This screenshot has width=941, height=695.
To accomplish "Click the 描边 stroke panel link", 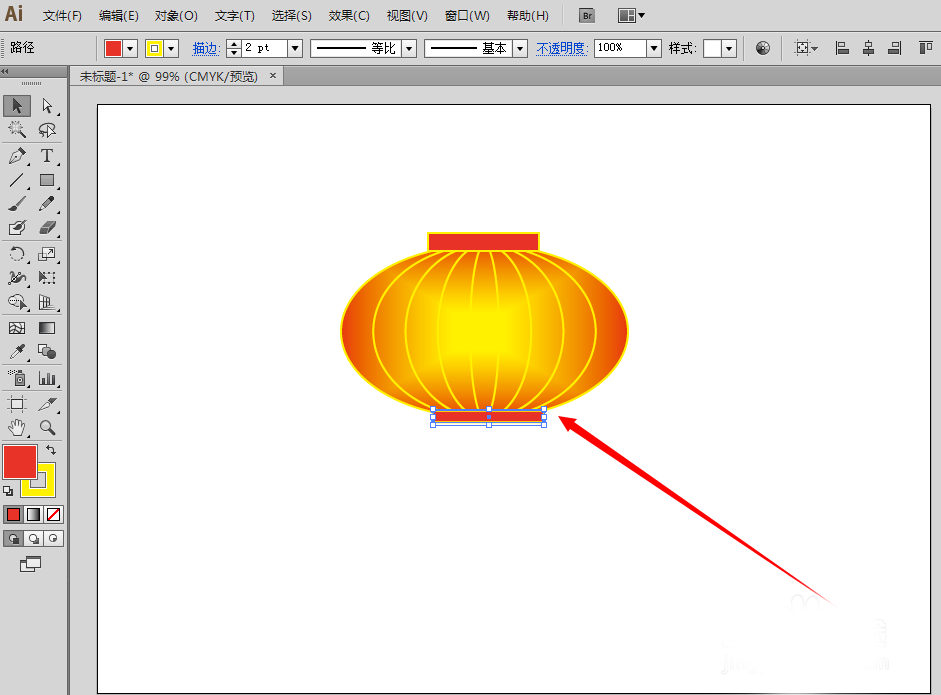I will point(206,49).
